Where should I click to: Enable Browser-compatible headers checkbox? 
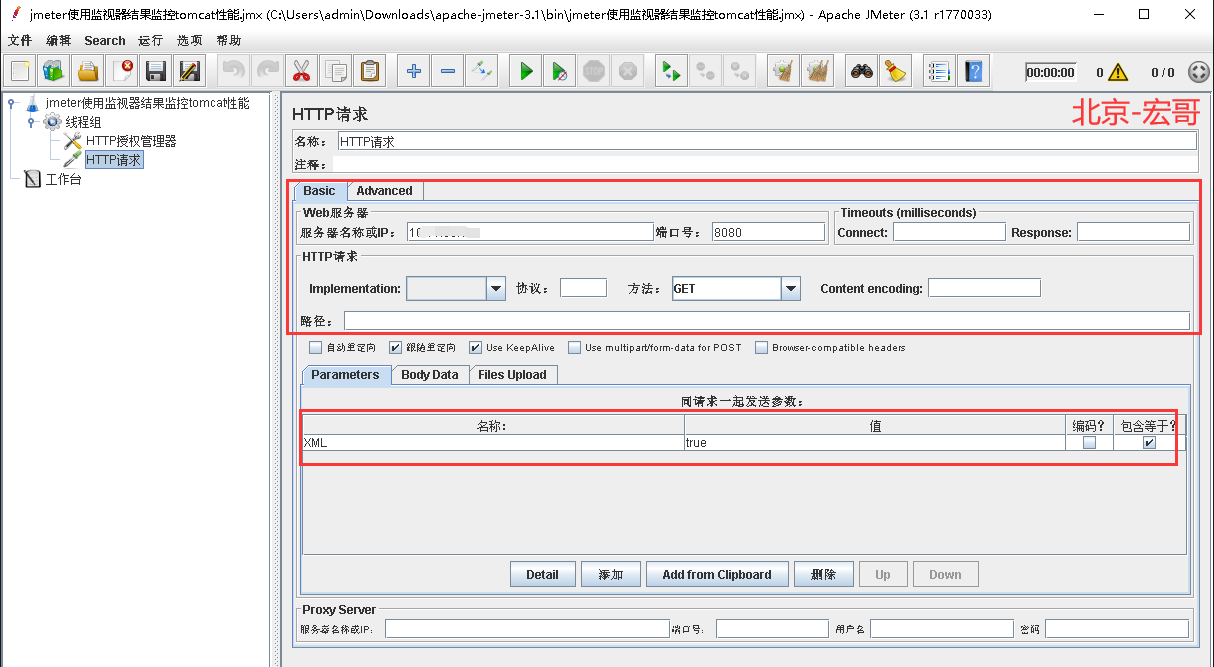point(762,348)
